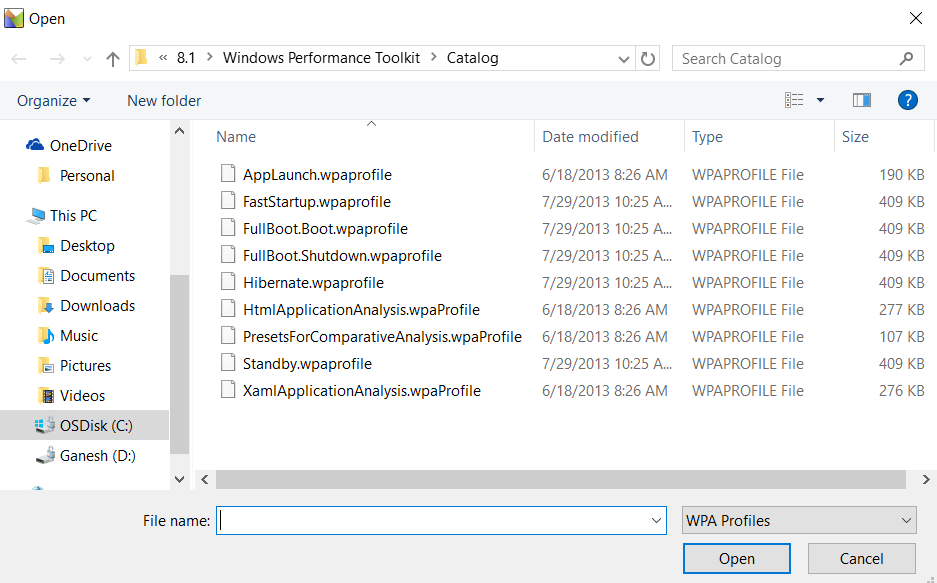Open Videos folder in sidebar
Image resolution: width=937 pixels, height=583 pixels.
82,395
